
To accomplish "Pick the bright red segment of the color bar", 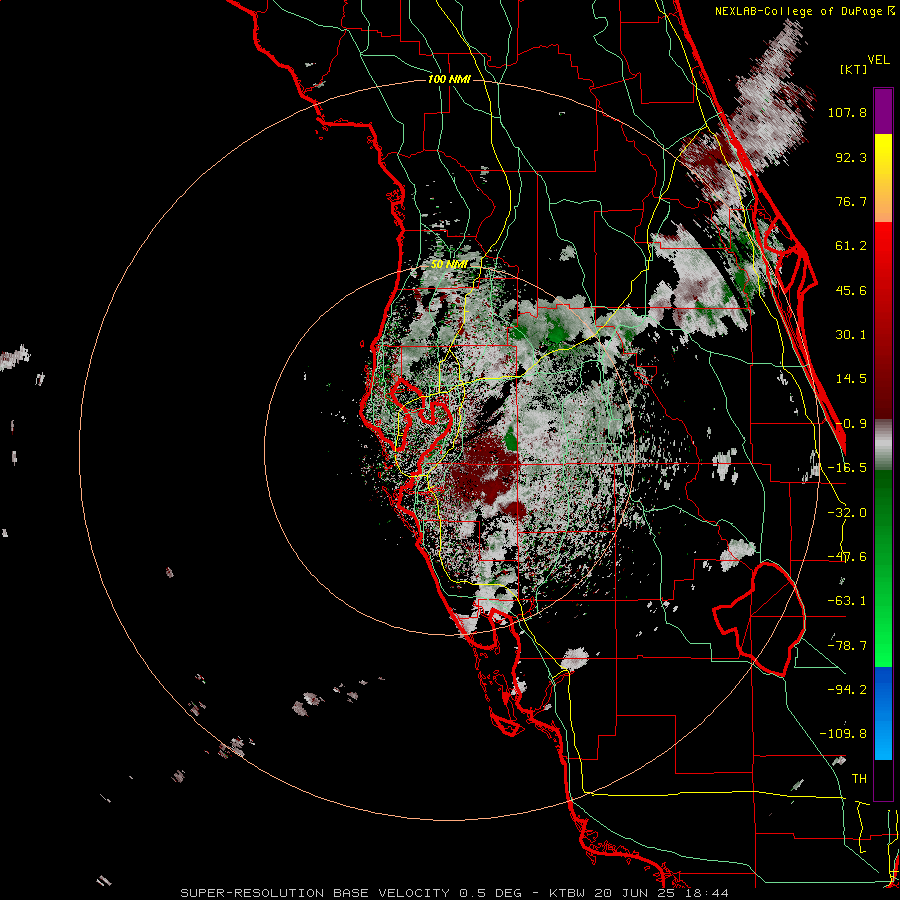I will [883, 247].
